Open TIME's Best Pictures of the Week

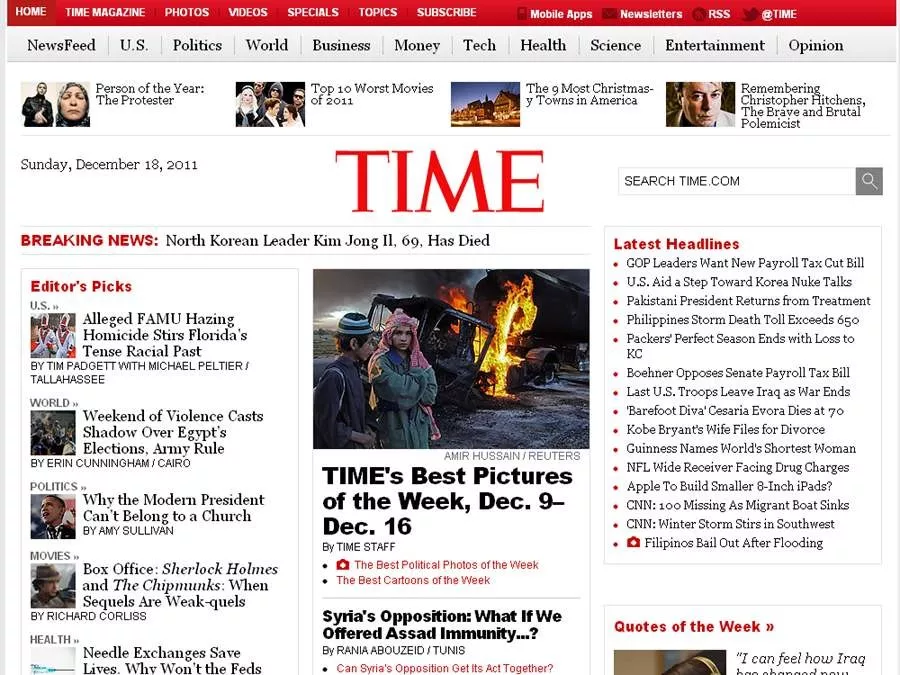coord(447,501)
